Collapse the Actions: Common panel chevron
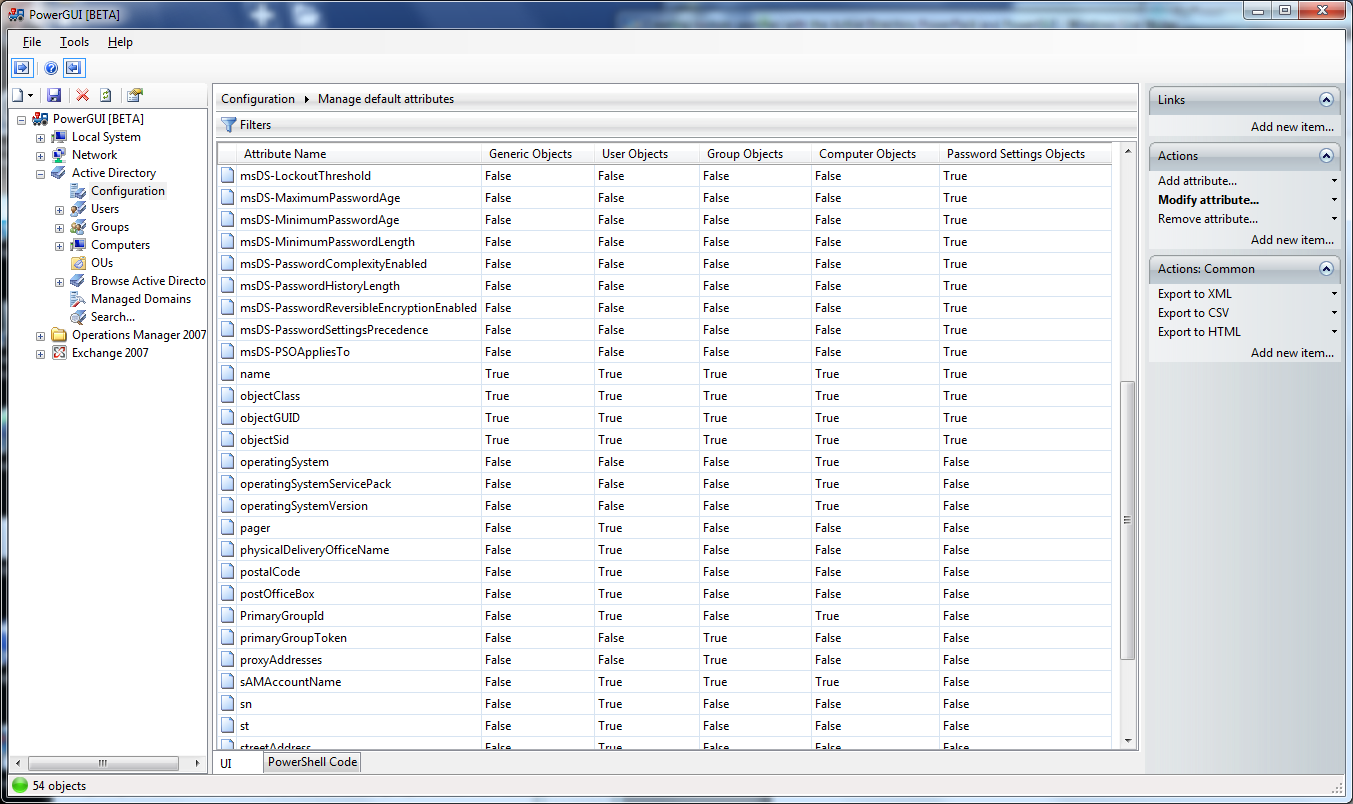1353x804 pixels. coord(1326,269)
